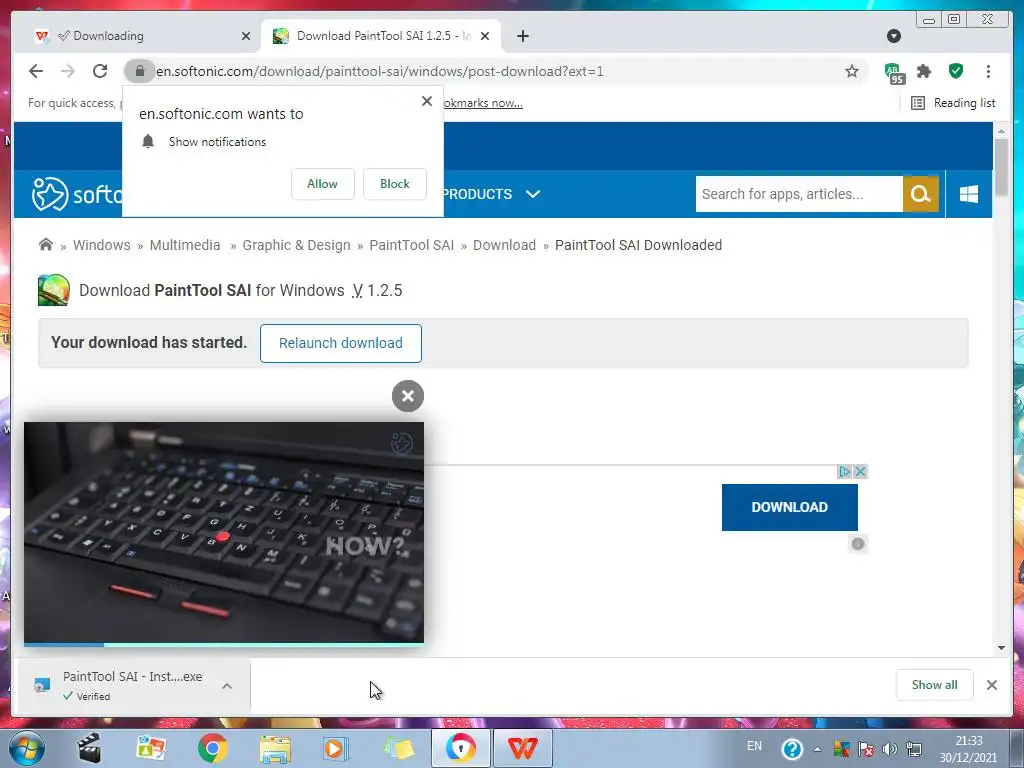View site info via the padlock icon
This screenshot has height=768, width=1024.
pos(139,71)
